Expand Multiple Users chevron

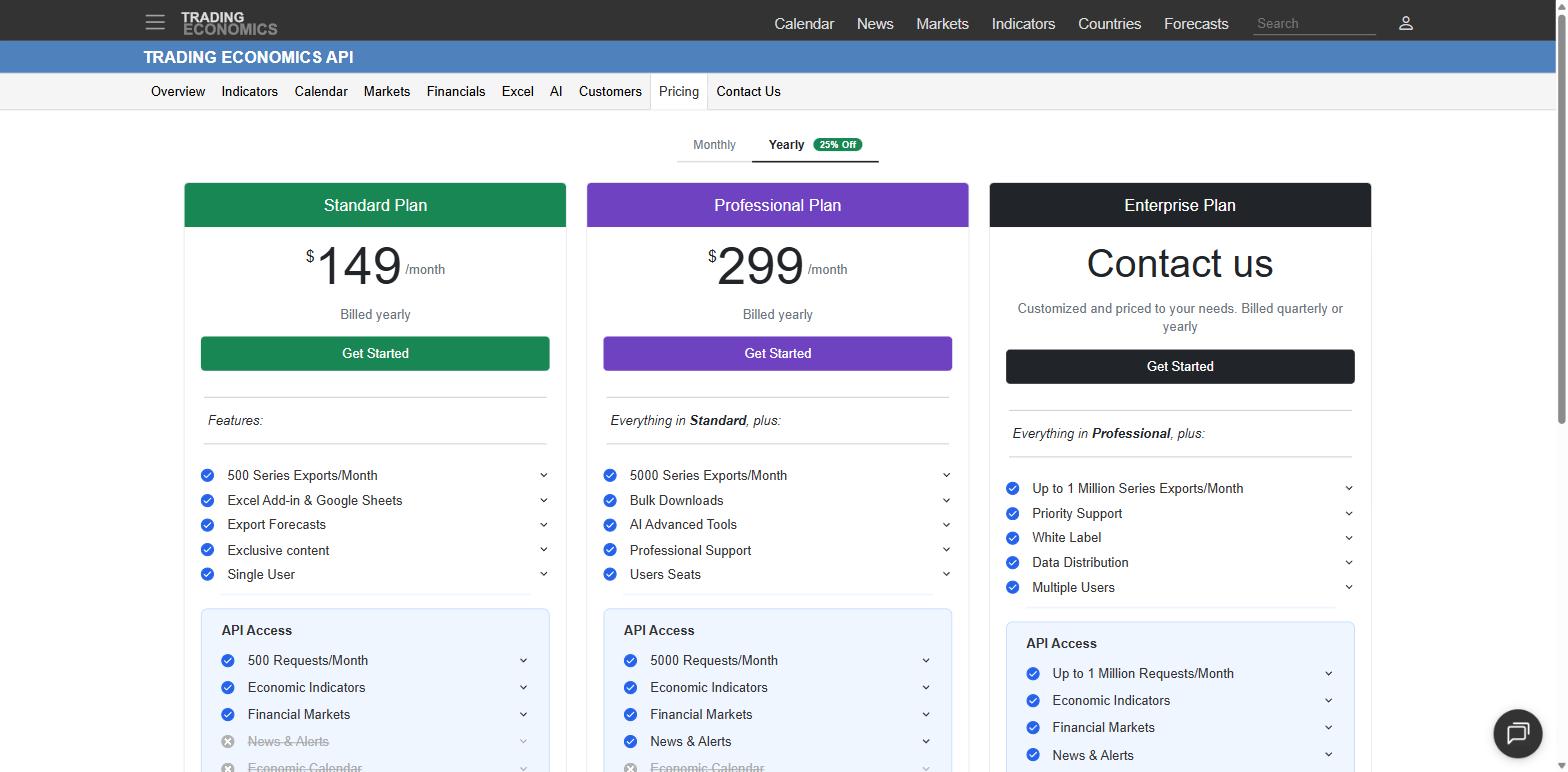(1348, 587)
